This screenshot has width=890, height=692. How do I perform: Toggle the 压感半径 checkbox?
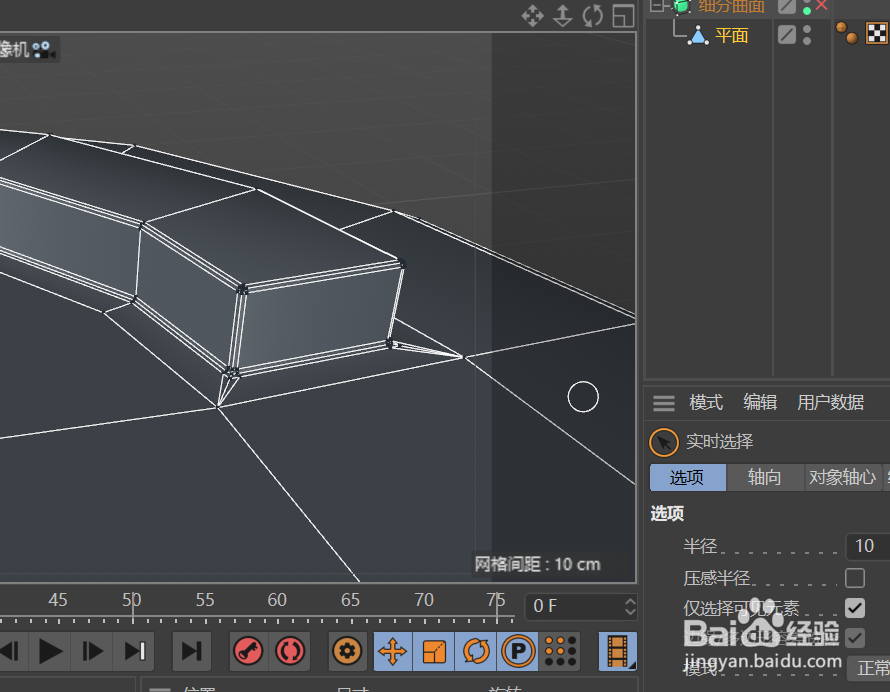[855, 577]
